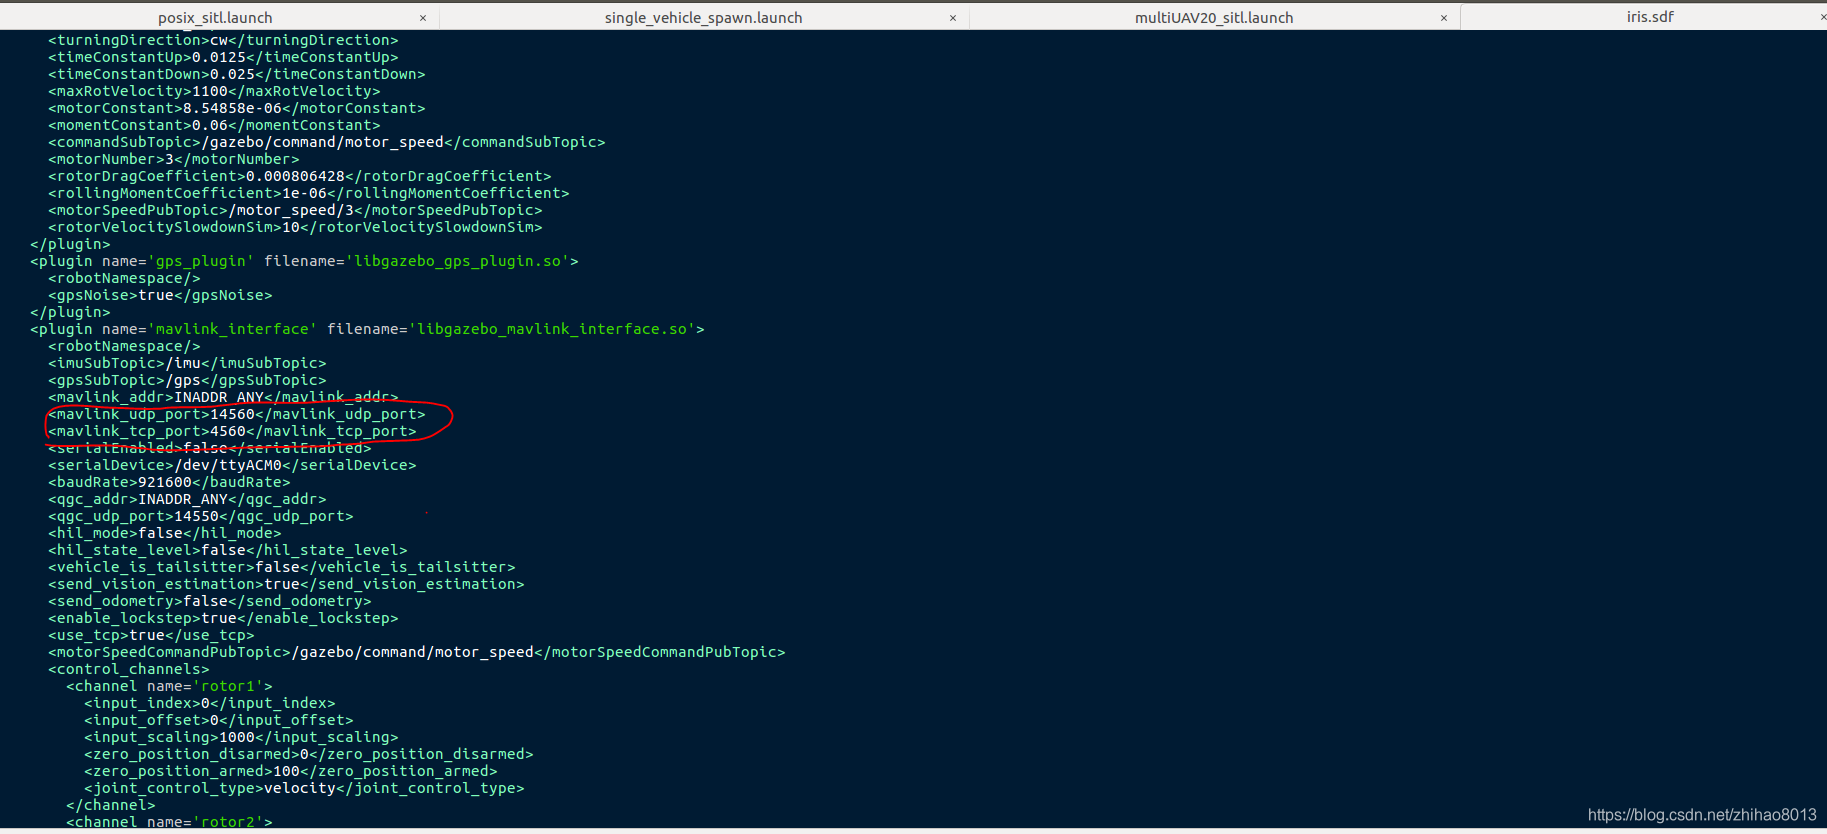Click the input_offset 0 line
Viewport: 1827px width, 834px height.
coord(219,720)
